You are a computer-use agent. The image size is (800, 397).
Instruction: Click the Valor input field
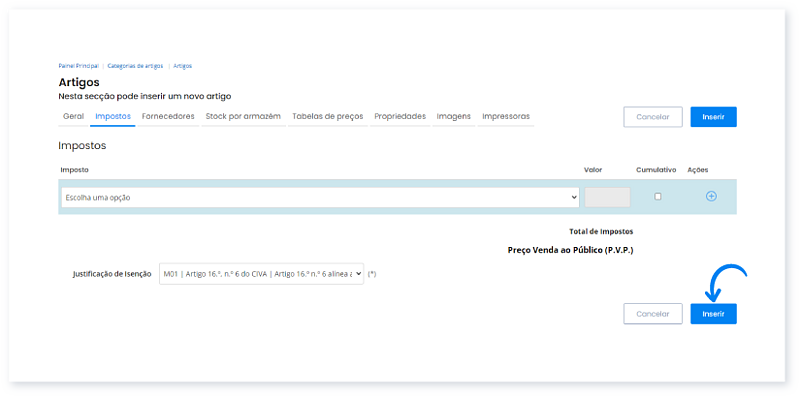point(607,197)
